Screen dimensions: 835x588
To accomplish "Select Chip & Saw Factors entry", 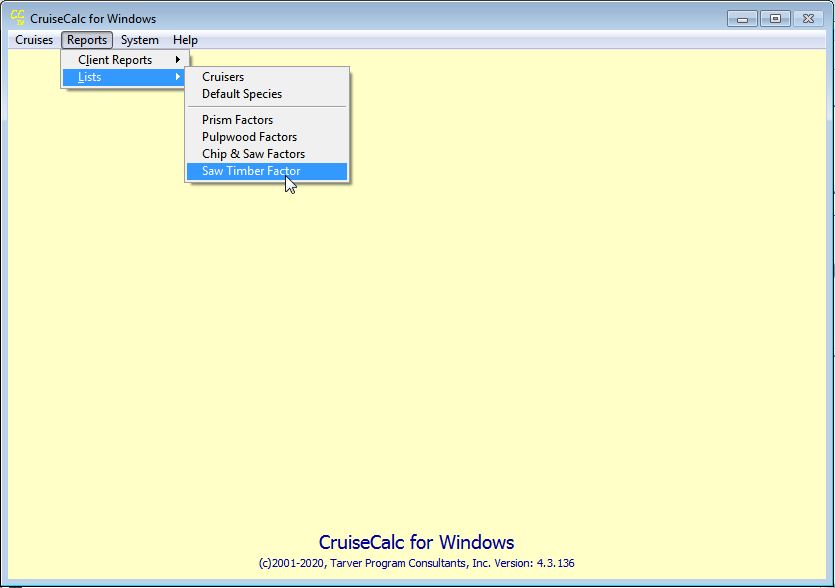I will point(267,154).
